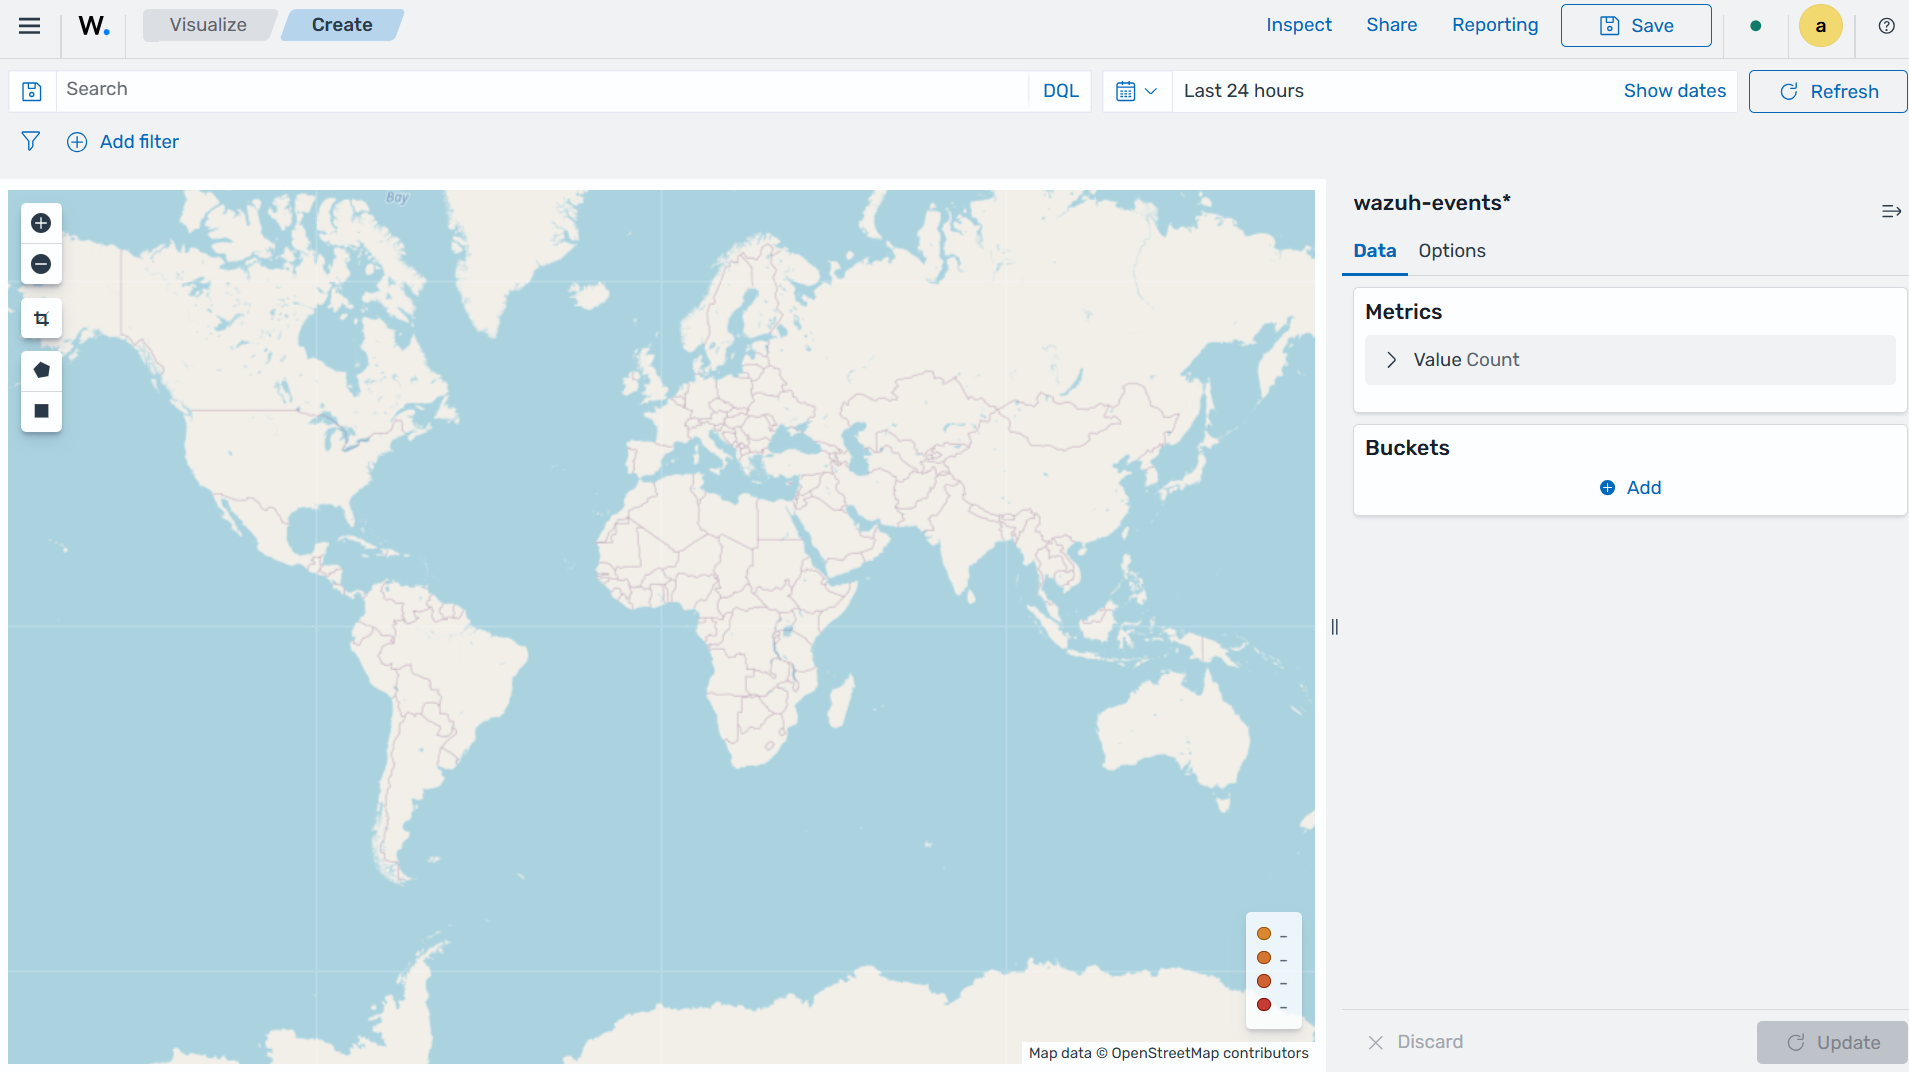Add a new filter

pyautogui.click(x=139, y=142)
